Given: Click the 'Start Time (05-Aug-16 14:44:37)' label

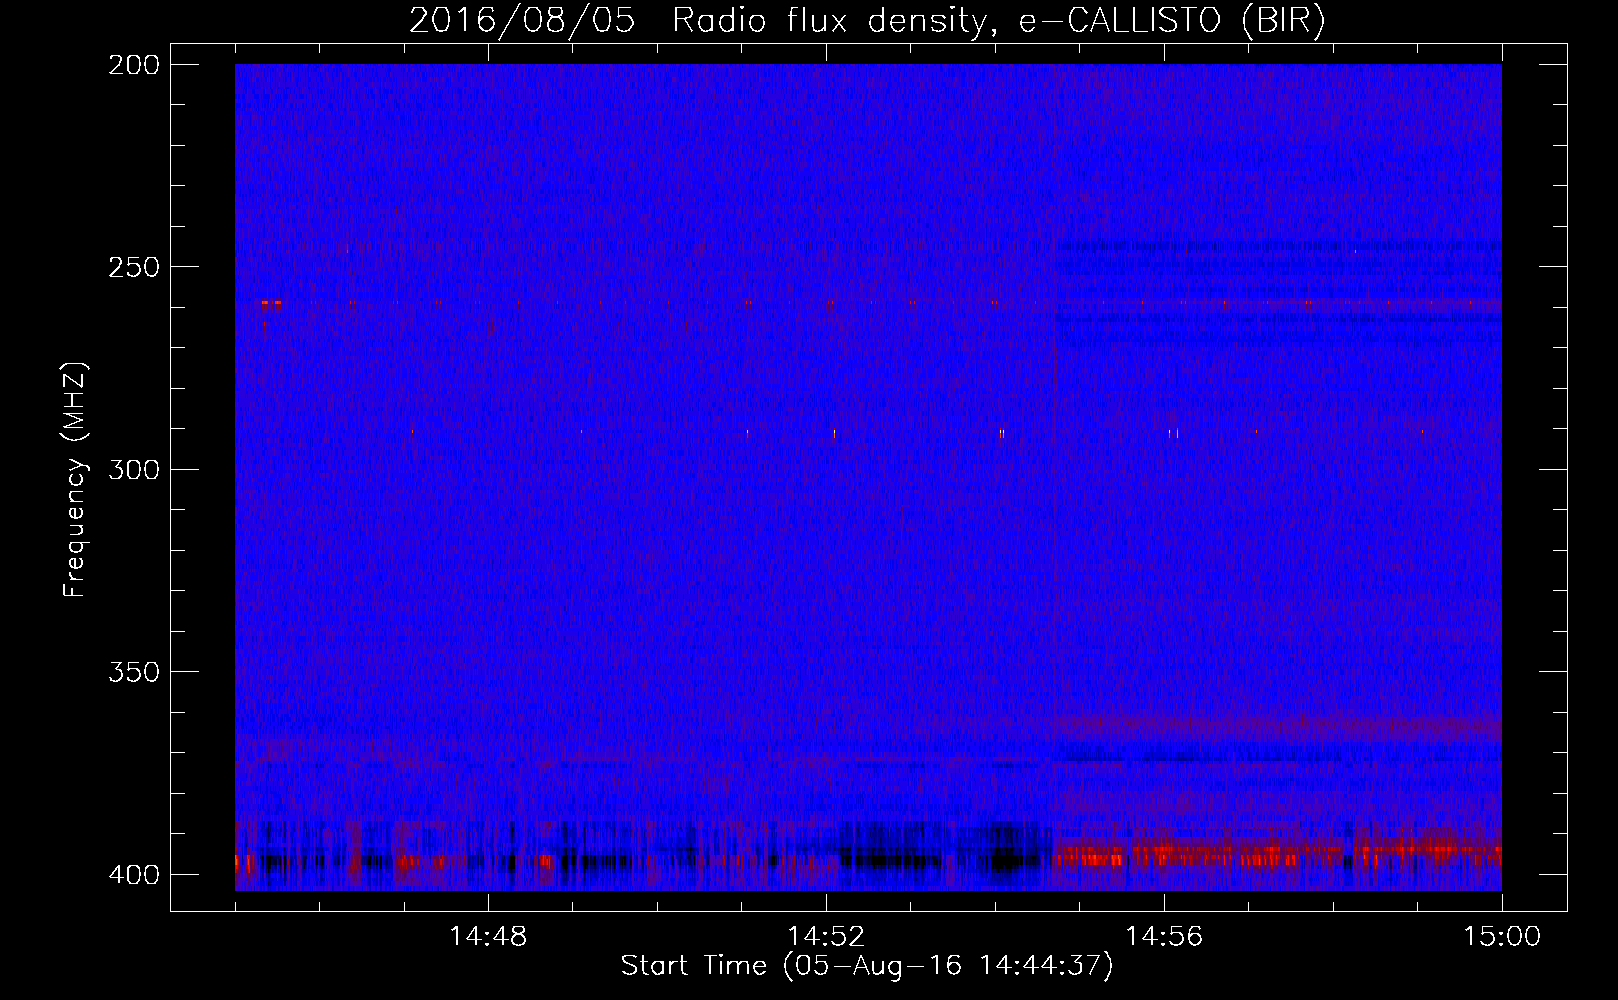Looking at the screenshot, I should coord(867,966).
